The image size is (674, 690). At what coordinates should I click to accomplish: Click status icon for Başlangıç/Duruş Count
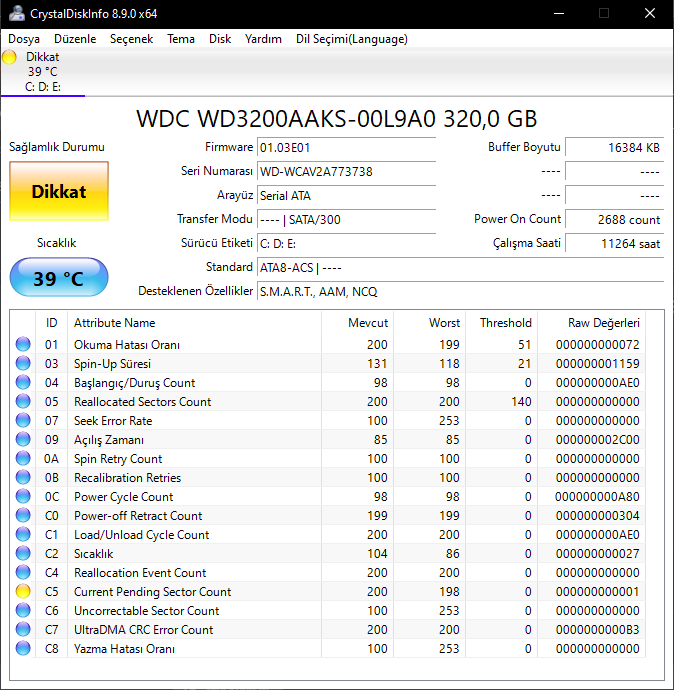[x=23, y=382]
